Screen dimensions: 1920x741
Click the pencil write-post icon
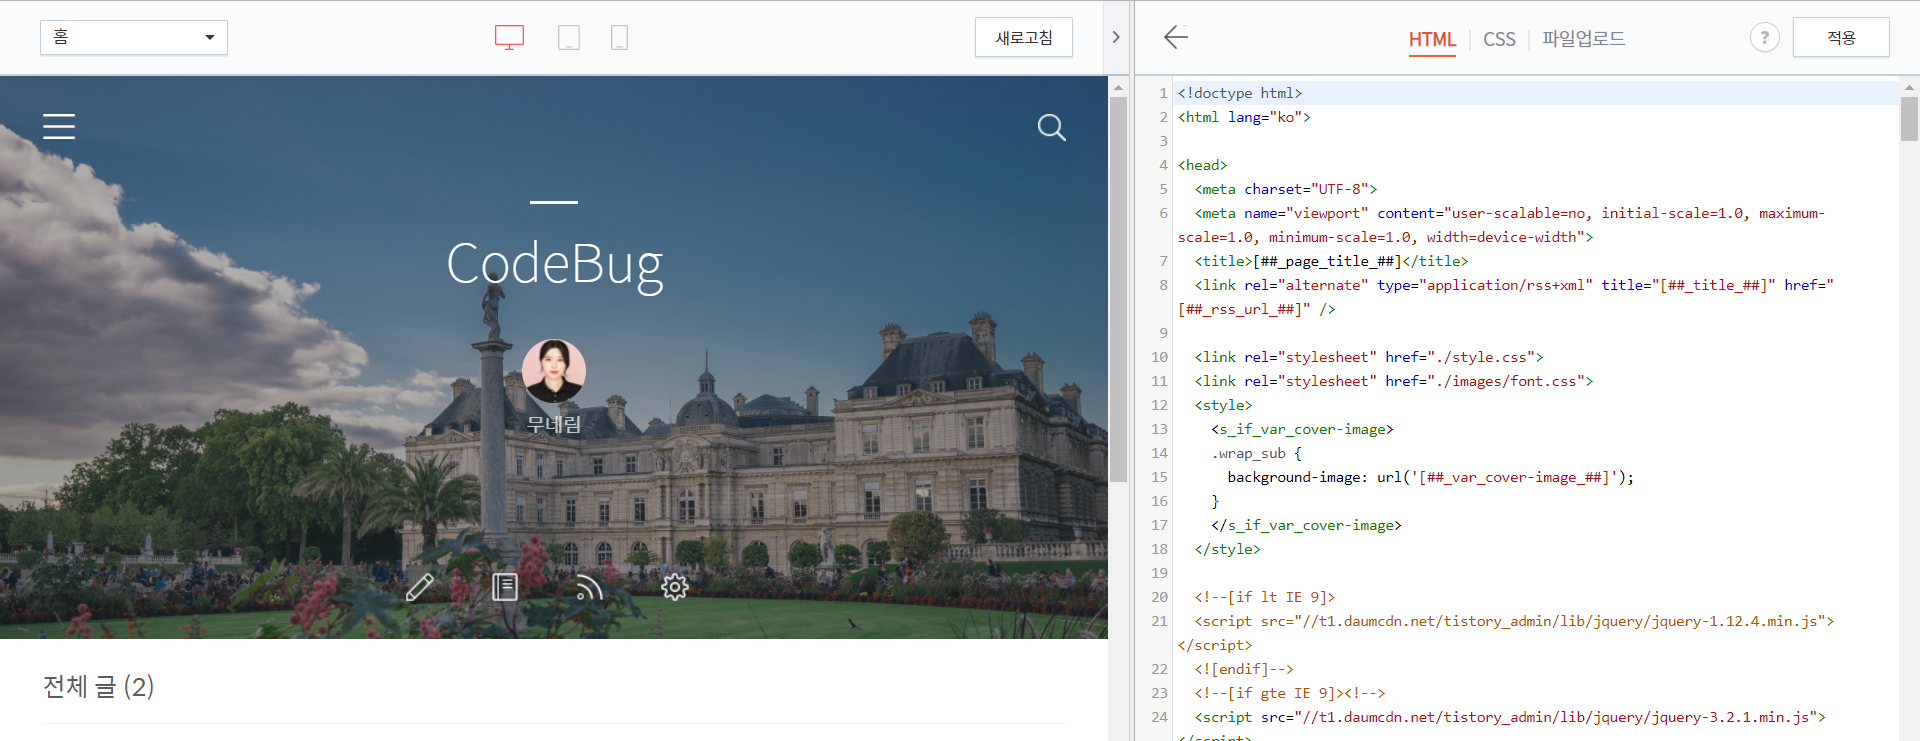coord(420,587)
